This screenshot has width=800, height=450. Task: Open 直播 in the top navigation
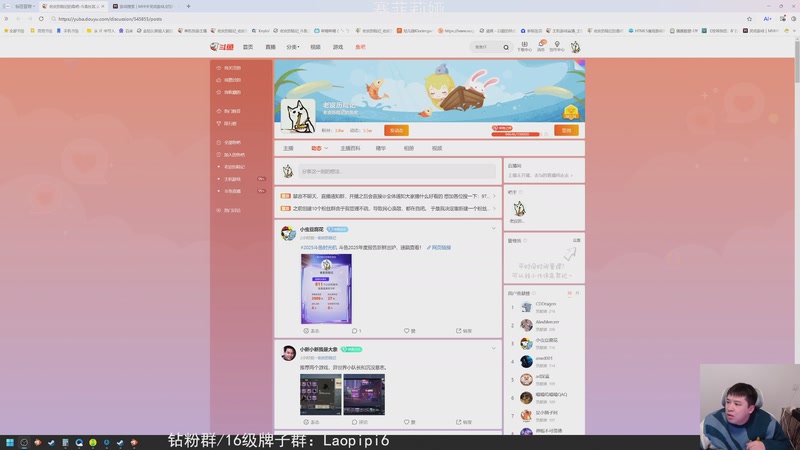click(x=270, y=47)
